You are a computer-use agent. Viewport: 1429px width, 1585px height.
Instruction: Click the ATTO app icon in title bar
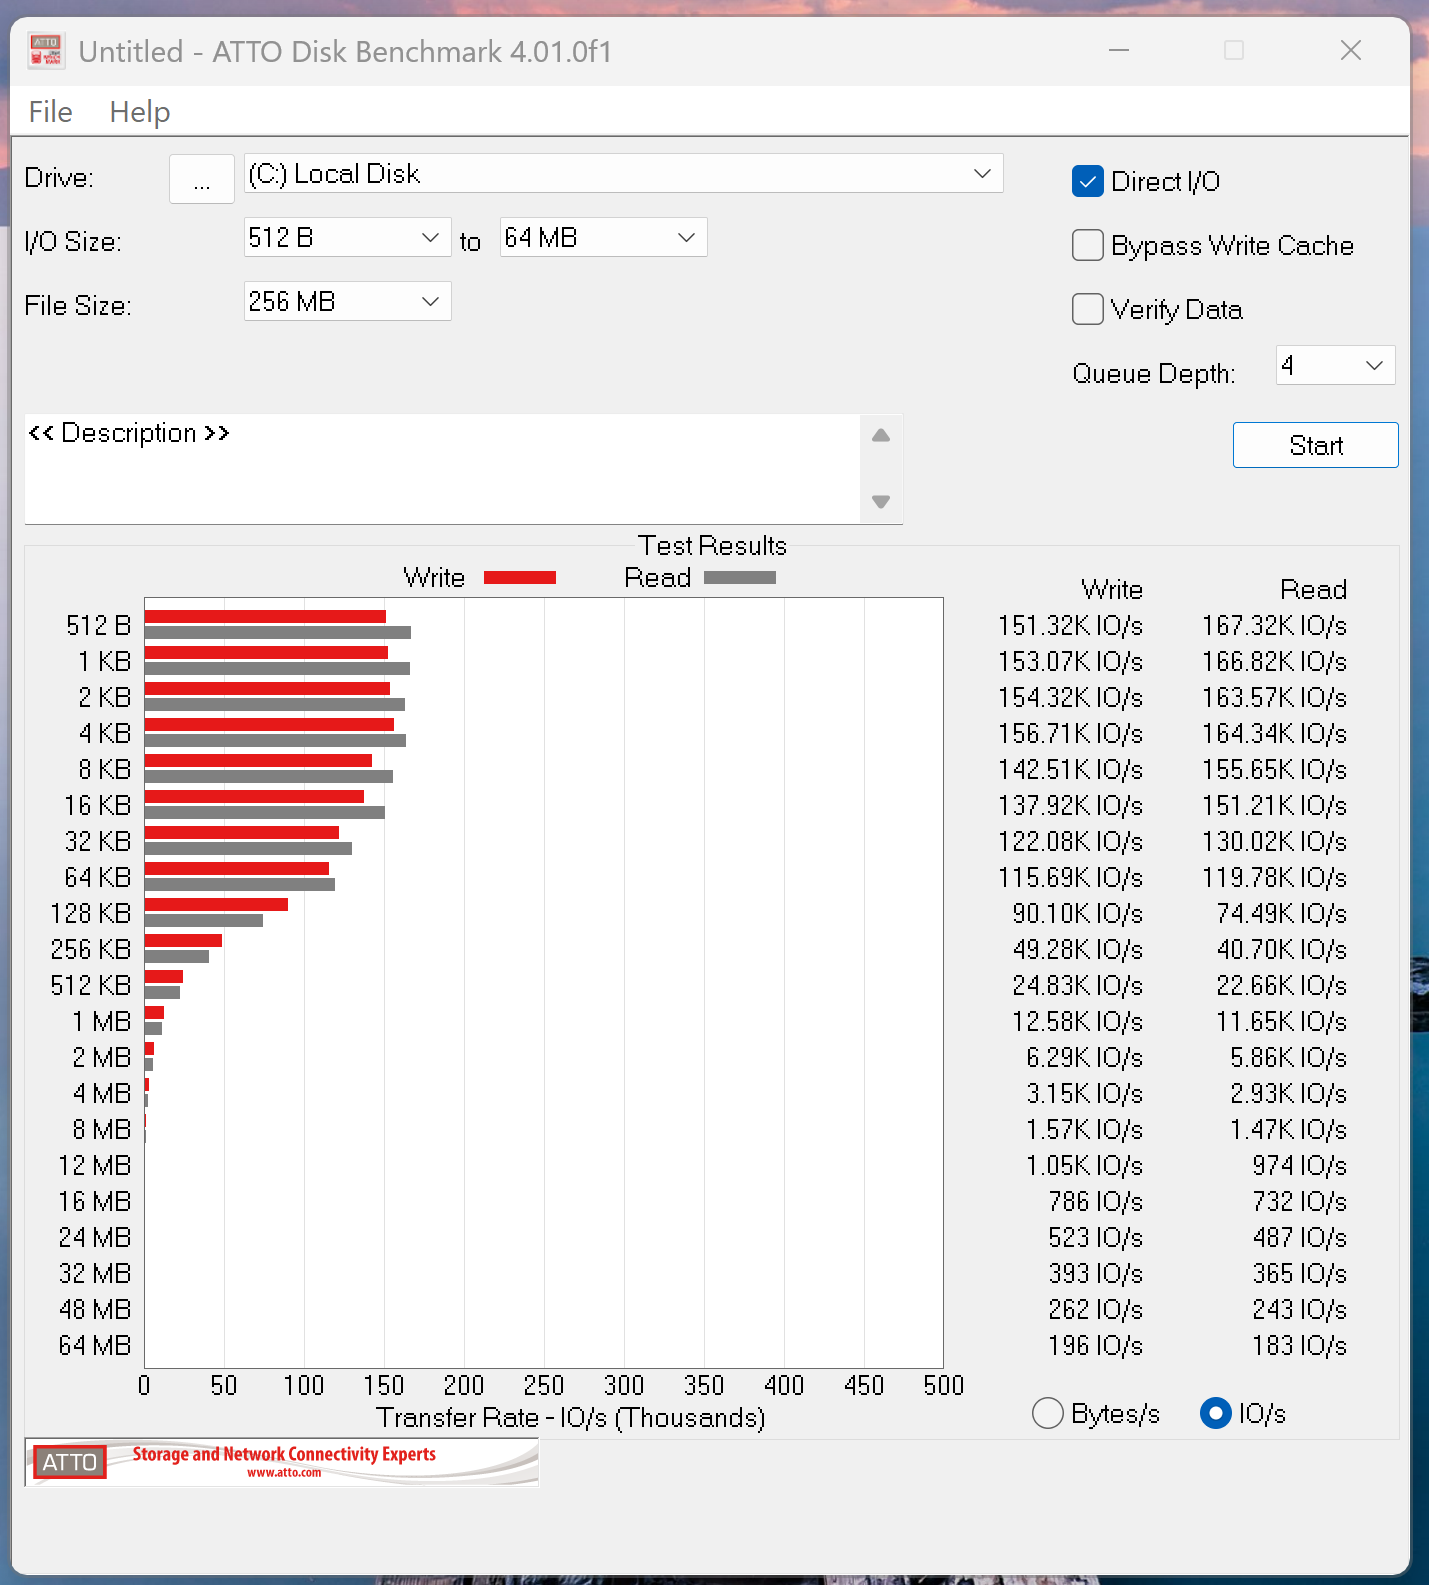(46, 51)
